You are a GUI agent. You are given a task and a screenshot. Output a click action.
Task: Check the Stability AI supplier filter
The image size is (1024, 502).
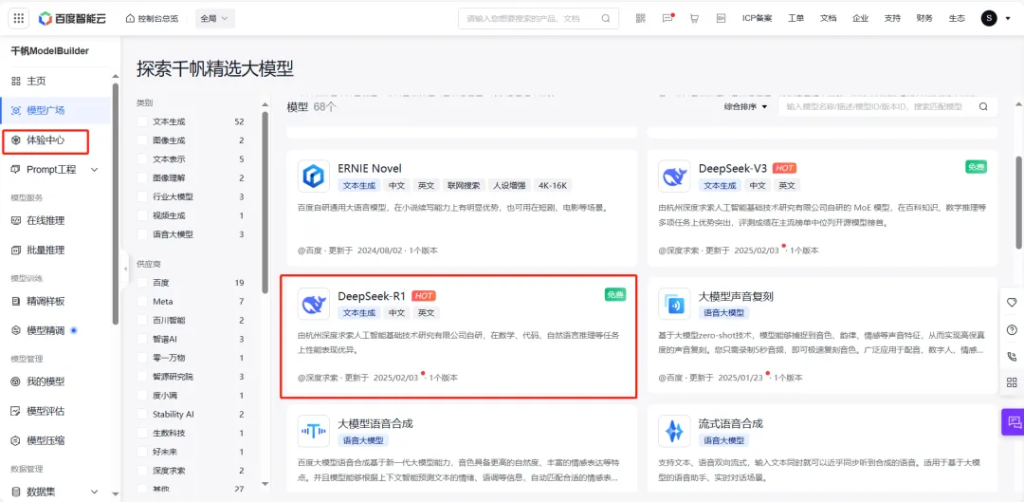[x=142, y=415]
